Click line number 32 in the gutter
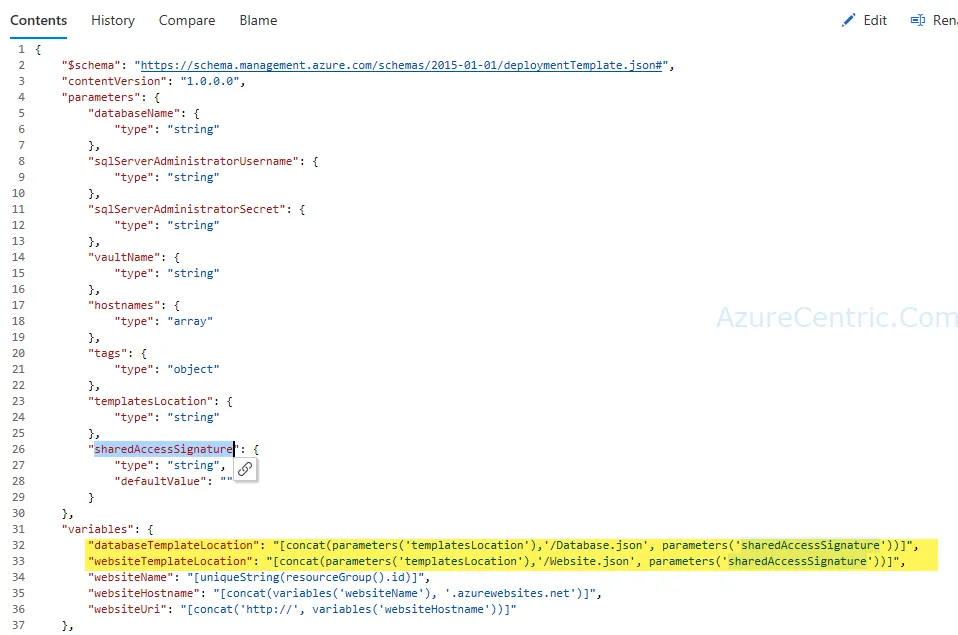 18,545
